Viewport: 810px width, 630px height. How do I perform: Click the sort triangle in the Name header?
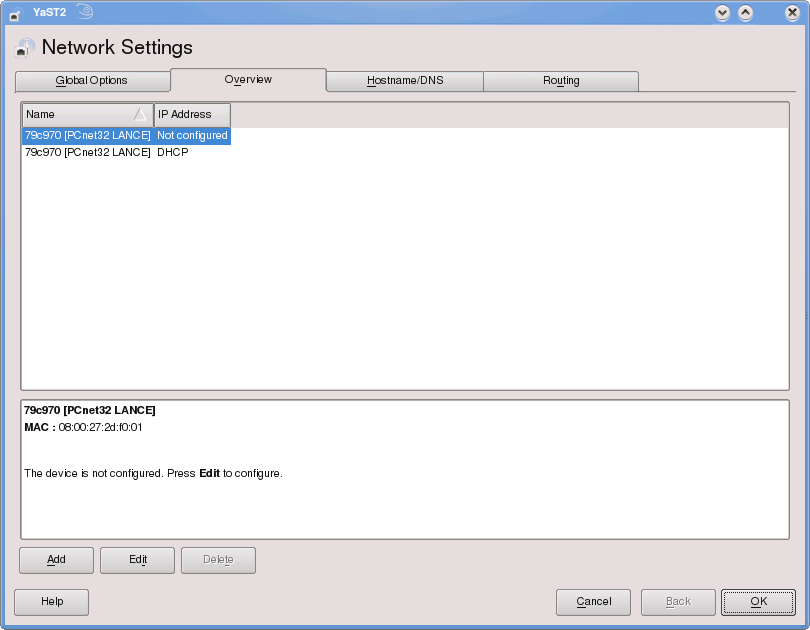point(140,114)
